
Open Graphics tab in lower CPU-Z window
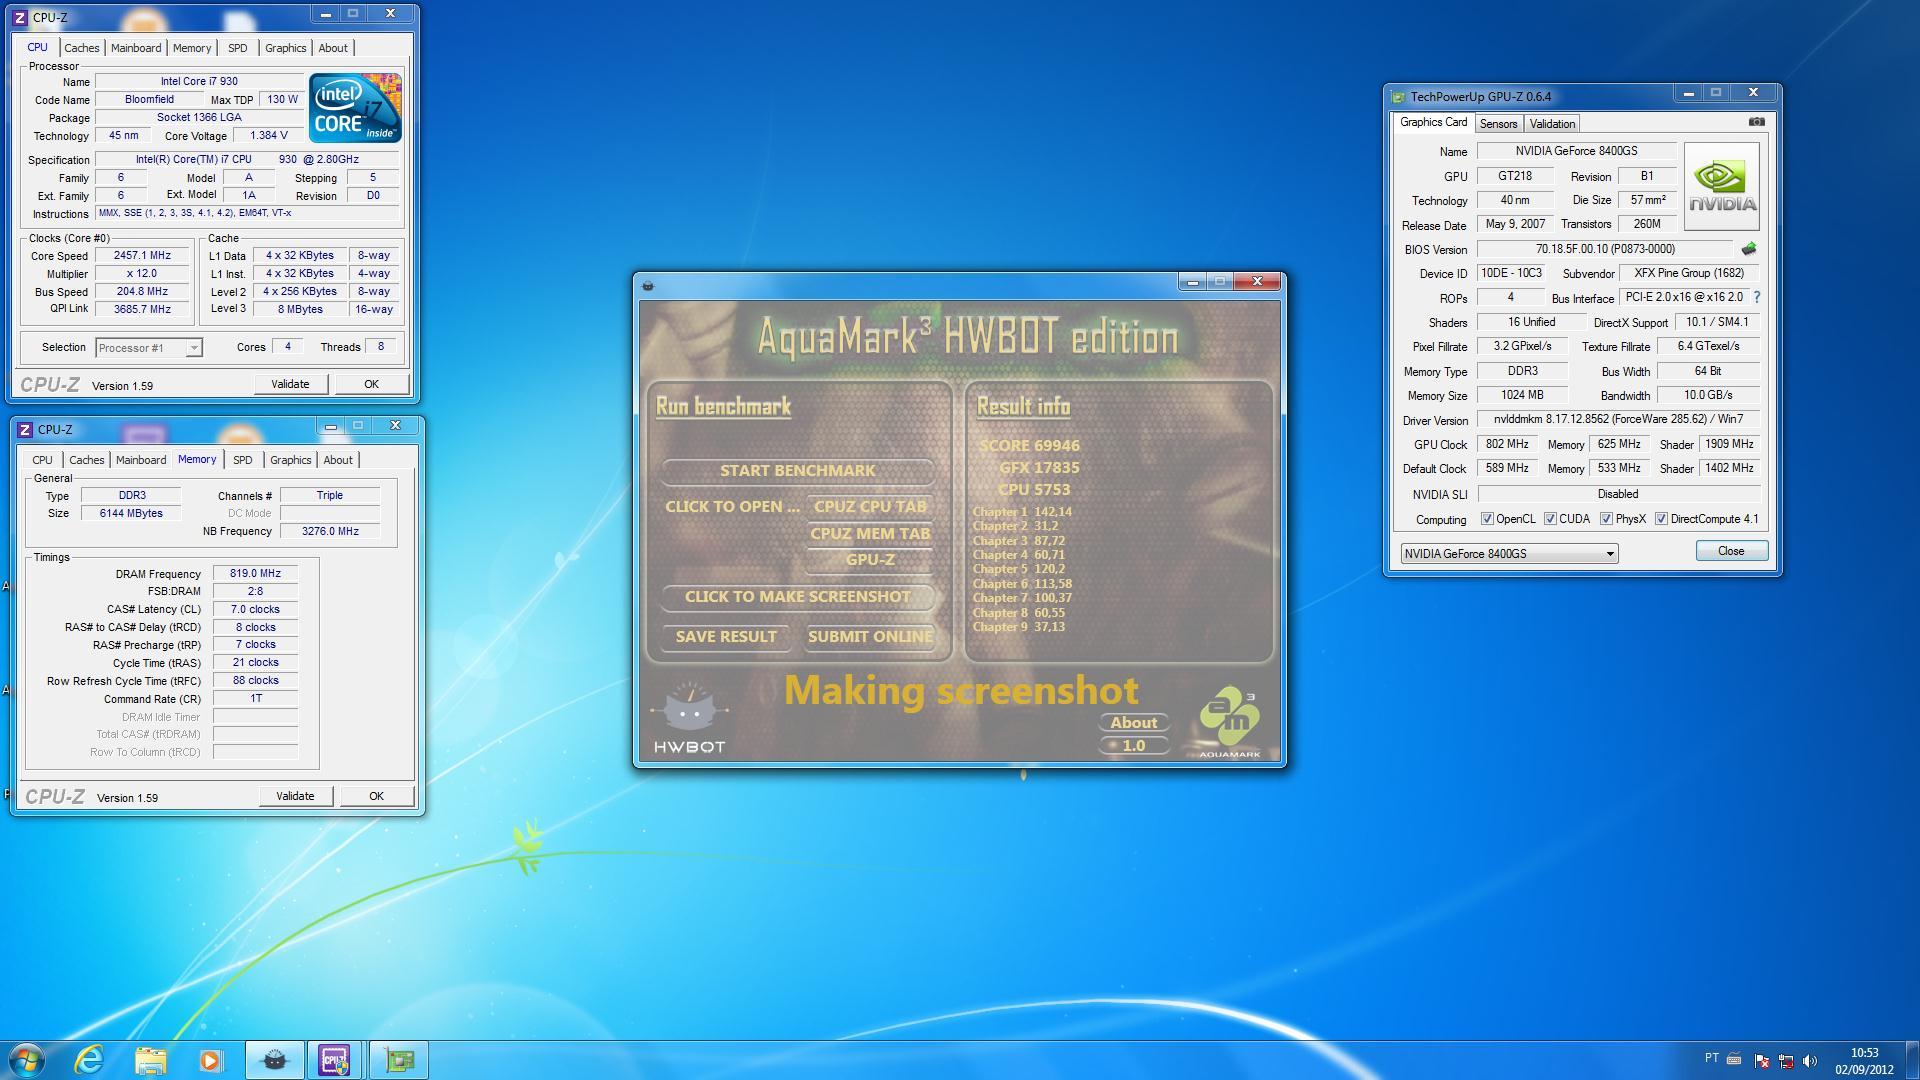[x=291, y=460]
